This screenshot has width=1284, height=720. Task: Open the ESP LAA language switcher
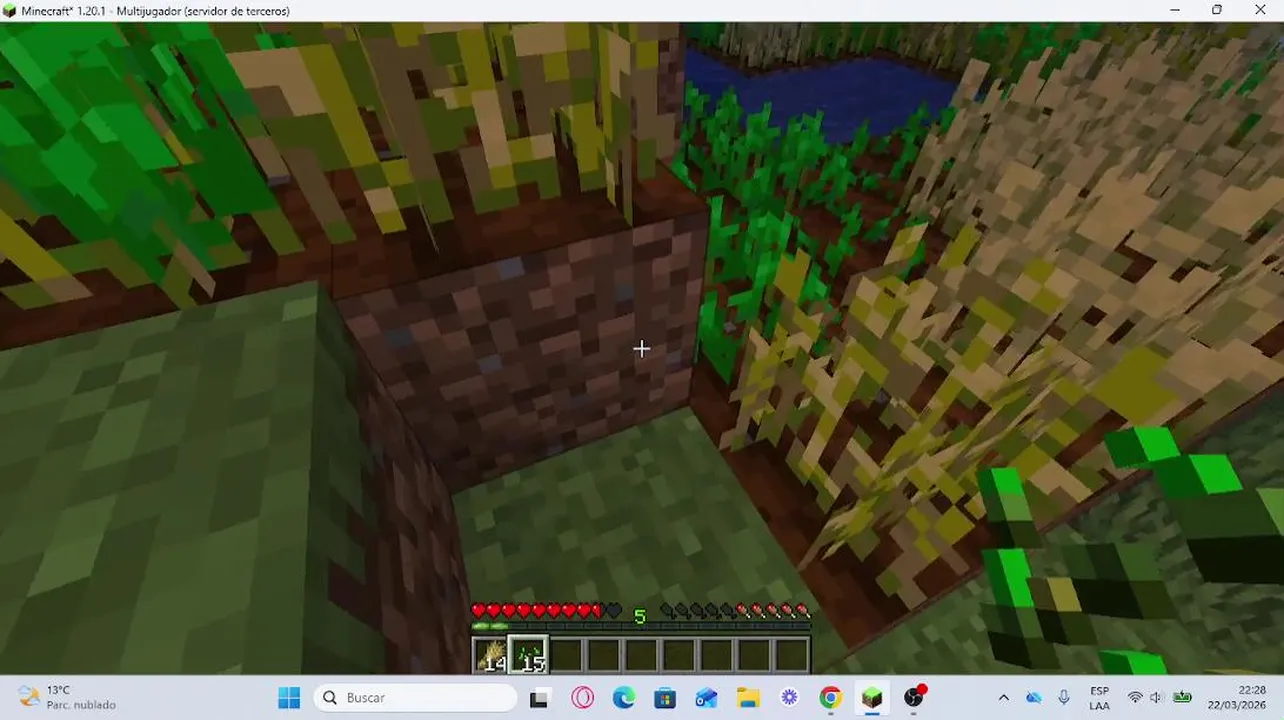(x=1099, y=697)
